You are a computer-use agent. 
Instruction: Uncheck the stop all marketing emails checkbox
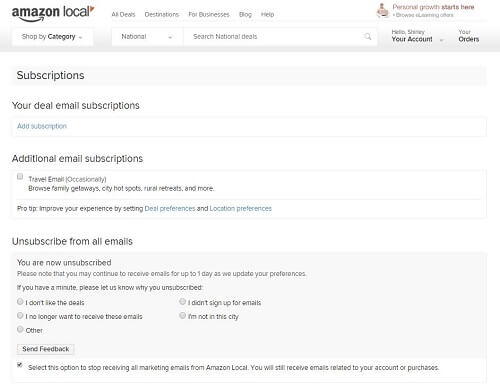[20, 365]
